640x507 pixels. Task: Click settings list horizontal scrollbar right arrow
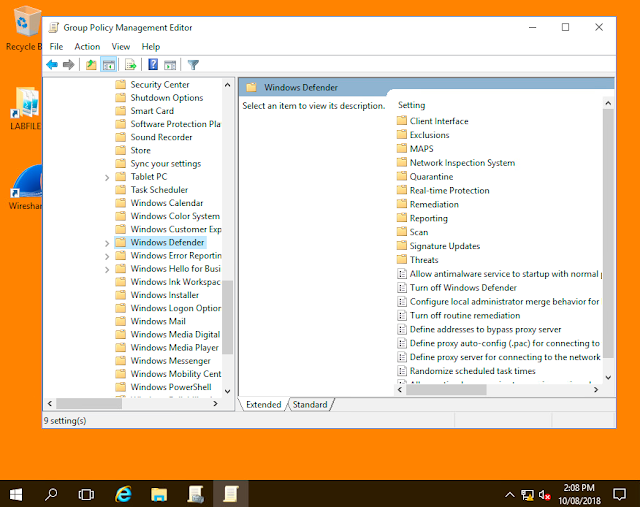click(596, 390)
